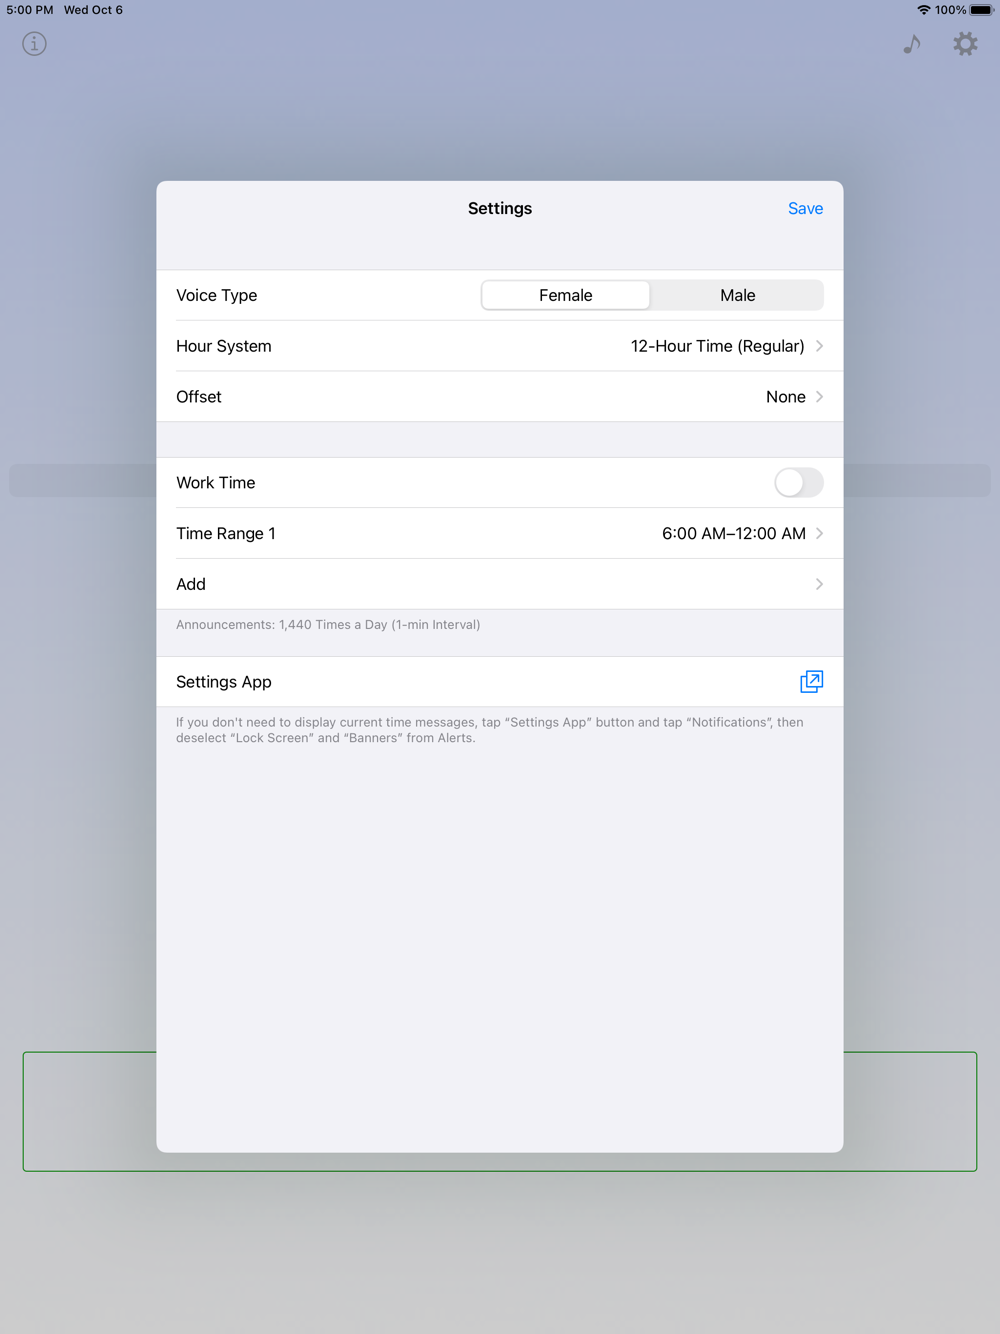Select Male voice type
The height and width of the screenshot is (1334, 1000).
738,295
